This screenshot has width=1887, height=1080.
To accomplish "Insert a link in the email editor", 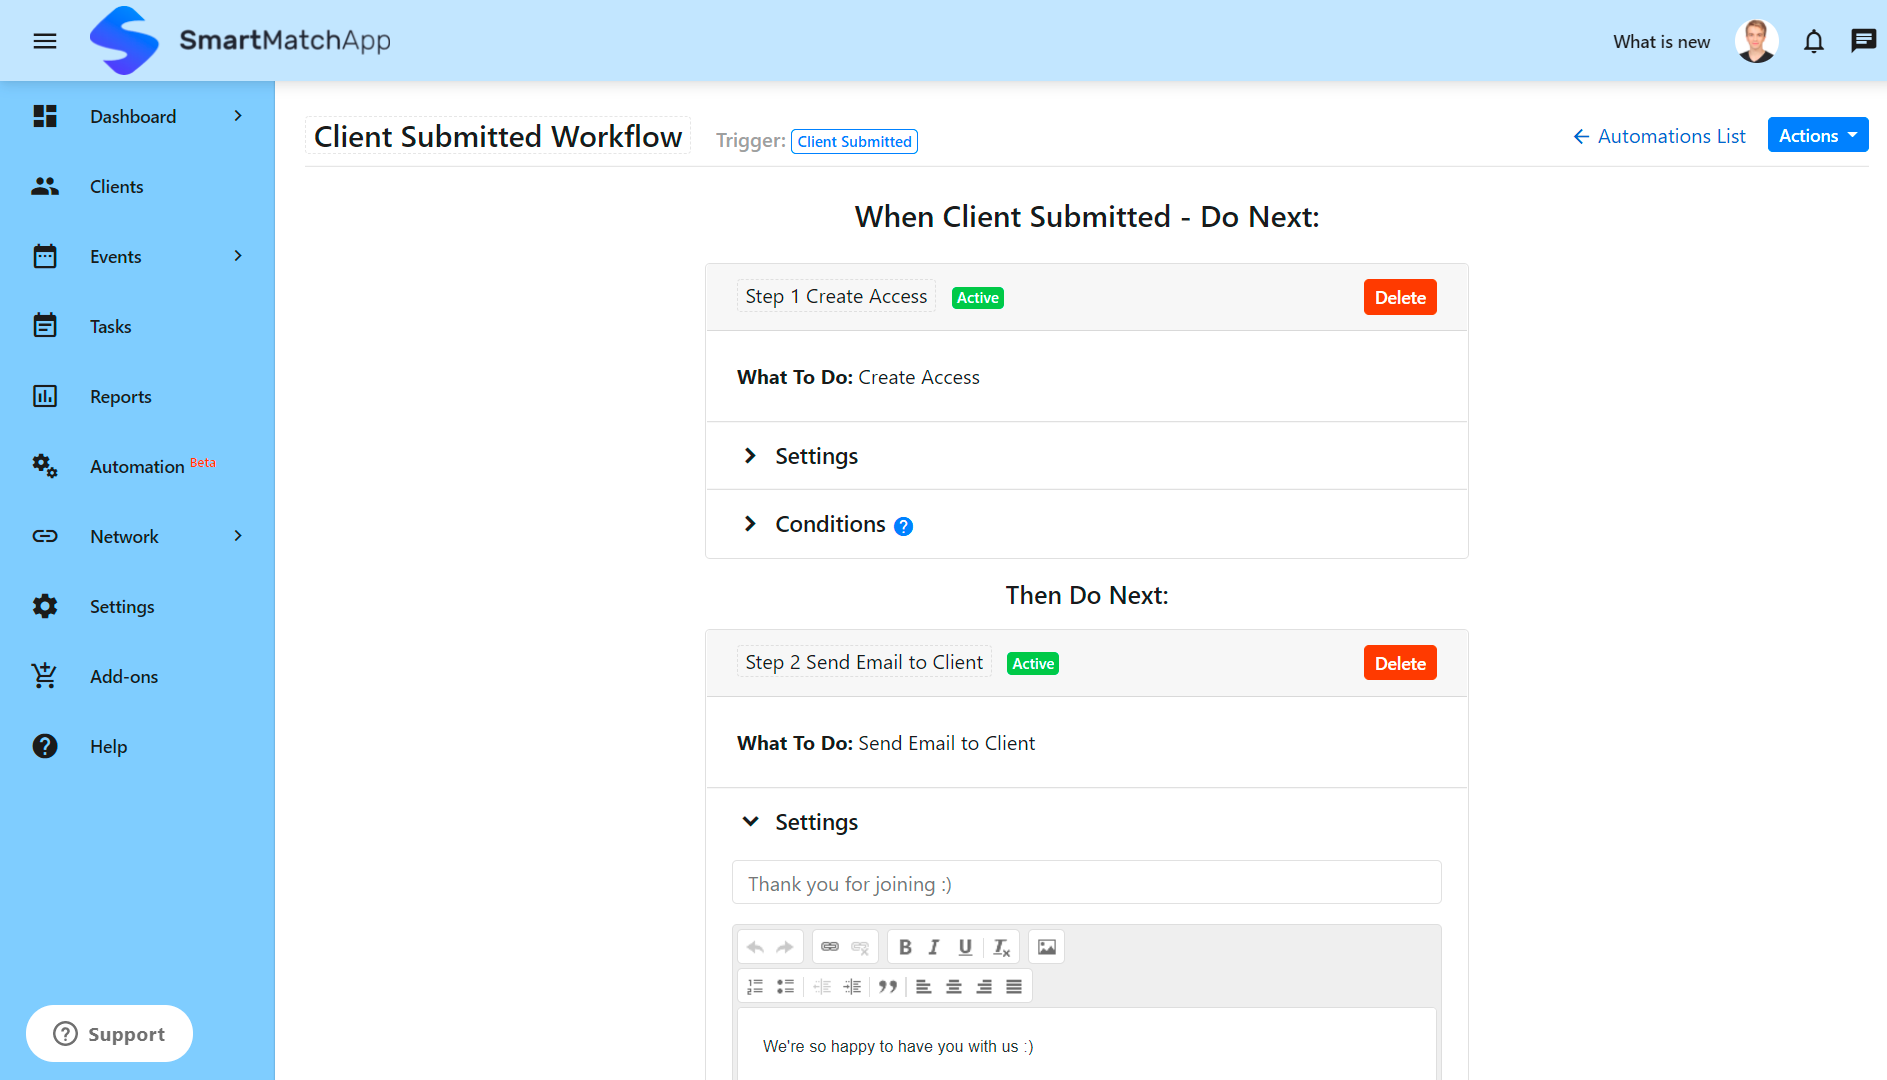I will point(830,947).
